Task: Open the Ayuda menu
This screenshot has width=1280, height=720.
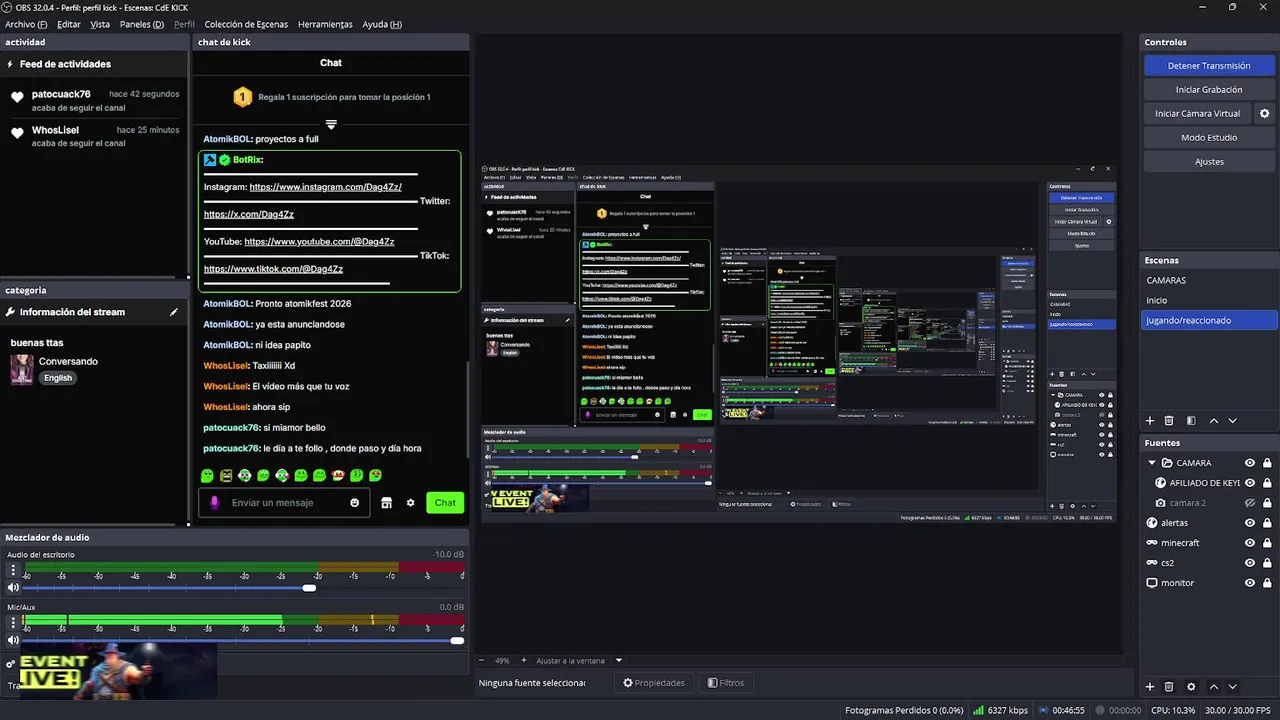Action: click(382, 24)
